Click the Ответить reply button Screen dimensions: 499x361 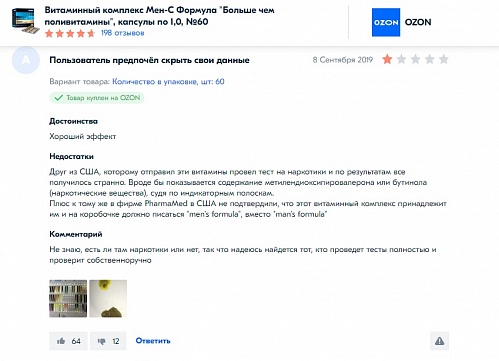tap(153, 341)
